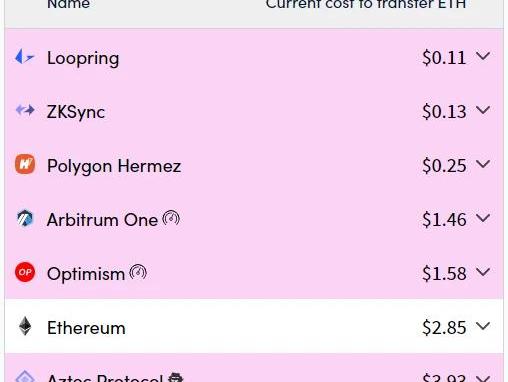The width and height of the screenshot is (508, 382).
Task: Expand the Loopring row chevron
Action: pyautogui.click(x=483, y=56)
